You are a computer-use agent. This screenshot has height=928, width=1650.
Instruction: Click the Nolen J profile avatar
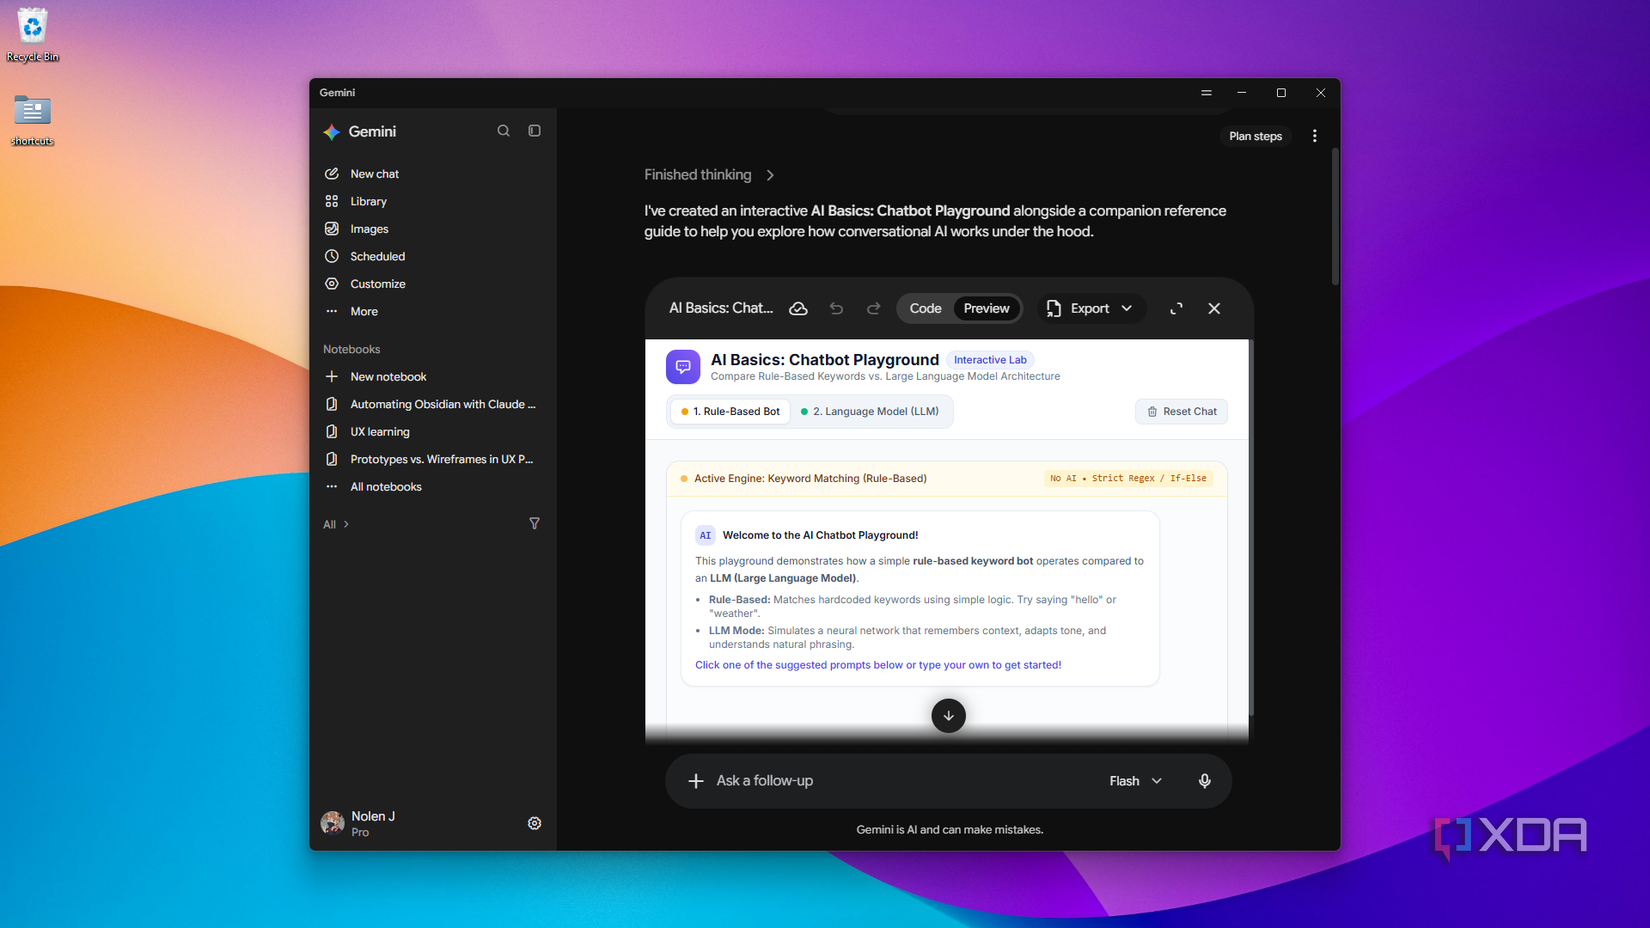333,823
